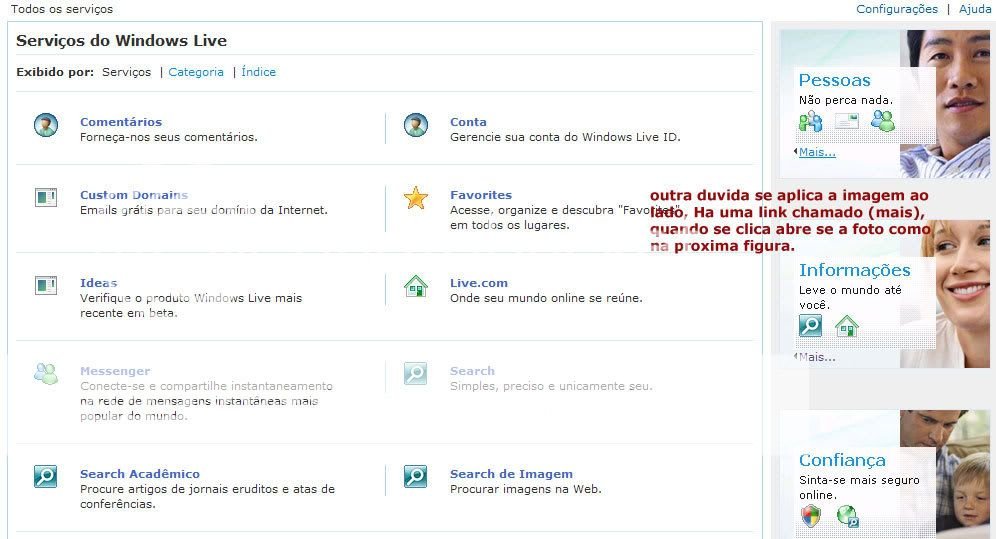Screen dimensions: 996x539
Task: Click text 'Simples, preciso e unicamente seu.'
Action: (551, 386)
